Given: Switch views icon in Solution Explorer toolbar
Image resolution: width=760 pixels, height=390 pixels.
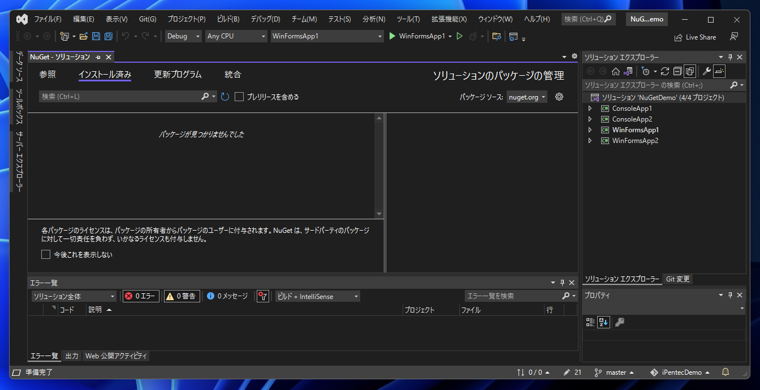Looking at the screenshot, I should click(x=628, y=72).
